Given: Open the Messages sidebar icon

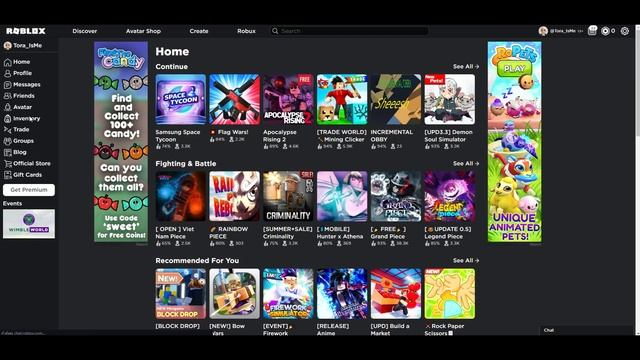Looking at the screenshot, I should [7, 85].
